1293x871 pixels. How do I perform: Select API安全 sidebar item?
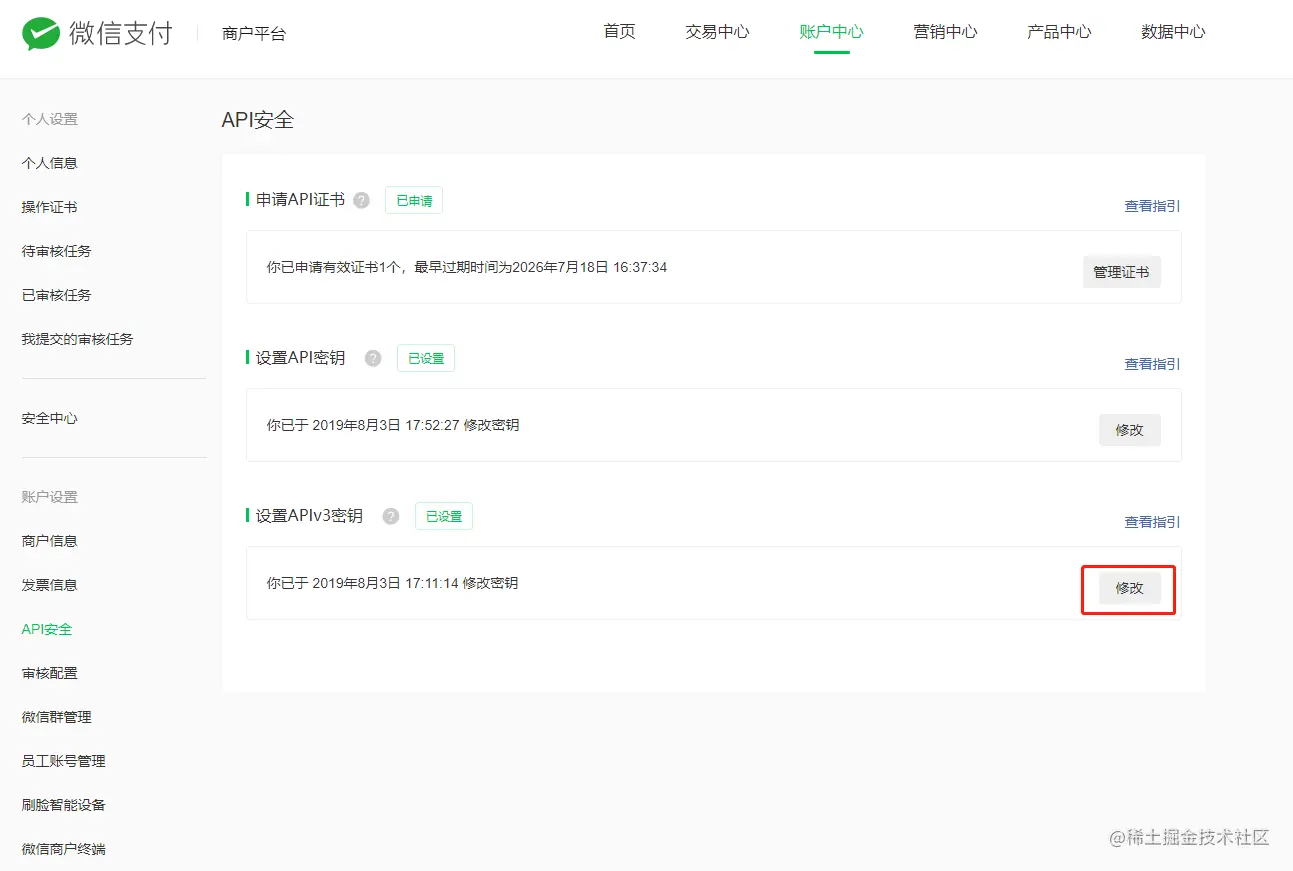coord(47,629)
